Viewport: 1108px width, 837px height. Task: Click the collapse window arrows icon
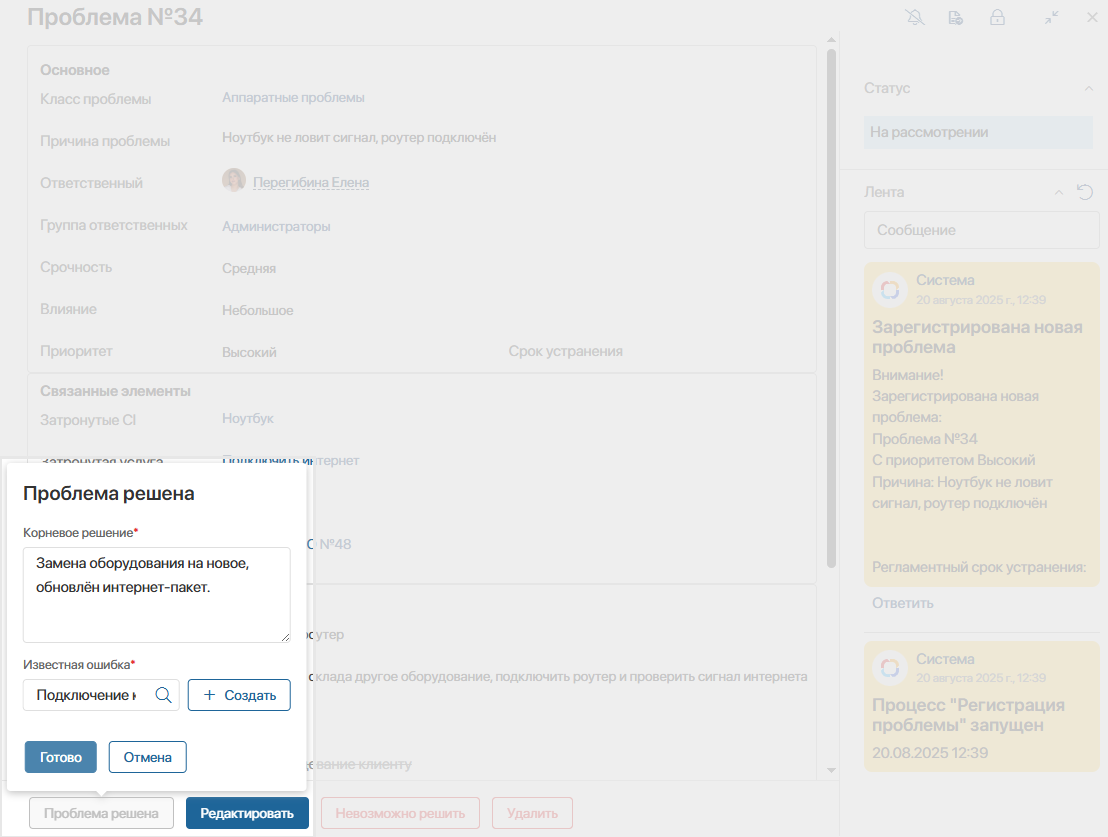coord(1051,18)
